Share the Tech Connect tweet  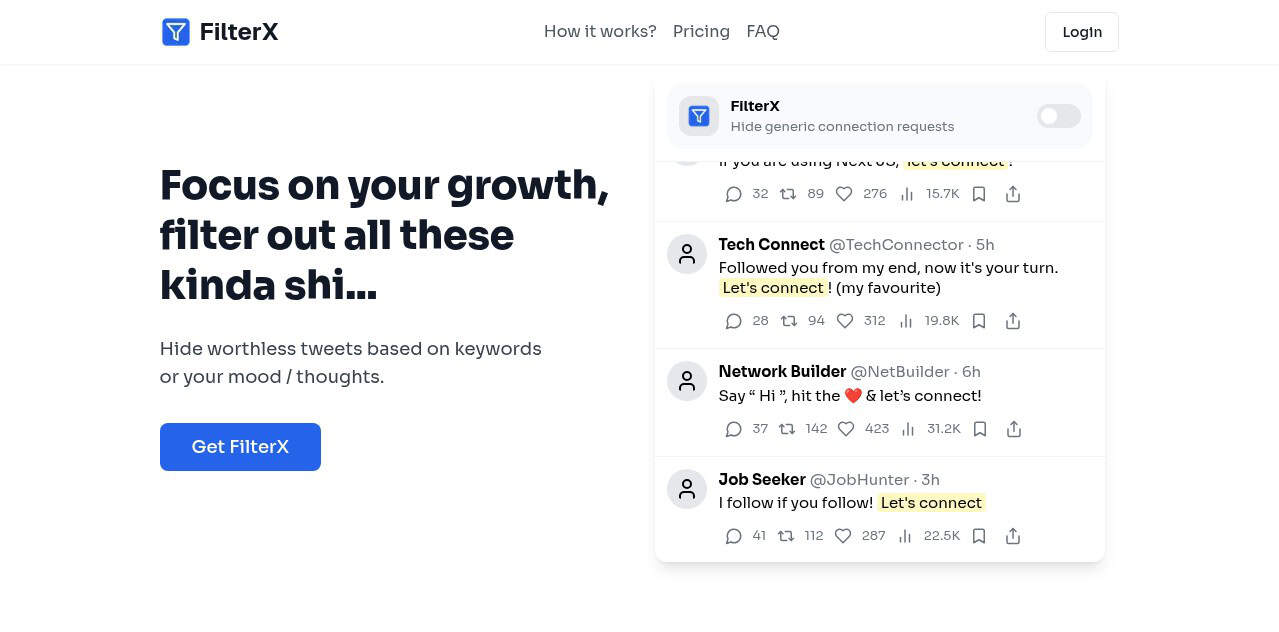coord(1013,321)
